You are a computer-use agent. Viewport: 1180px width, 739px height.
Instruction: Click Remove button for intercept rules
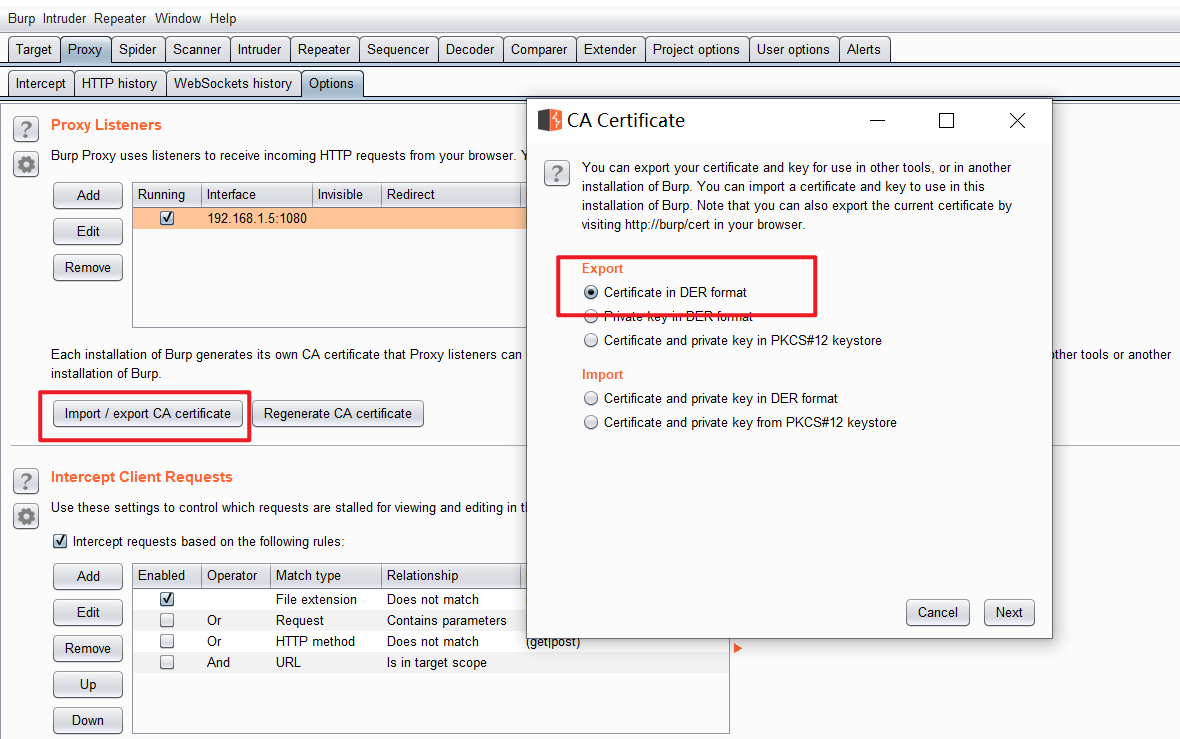coord(88,649)
